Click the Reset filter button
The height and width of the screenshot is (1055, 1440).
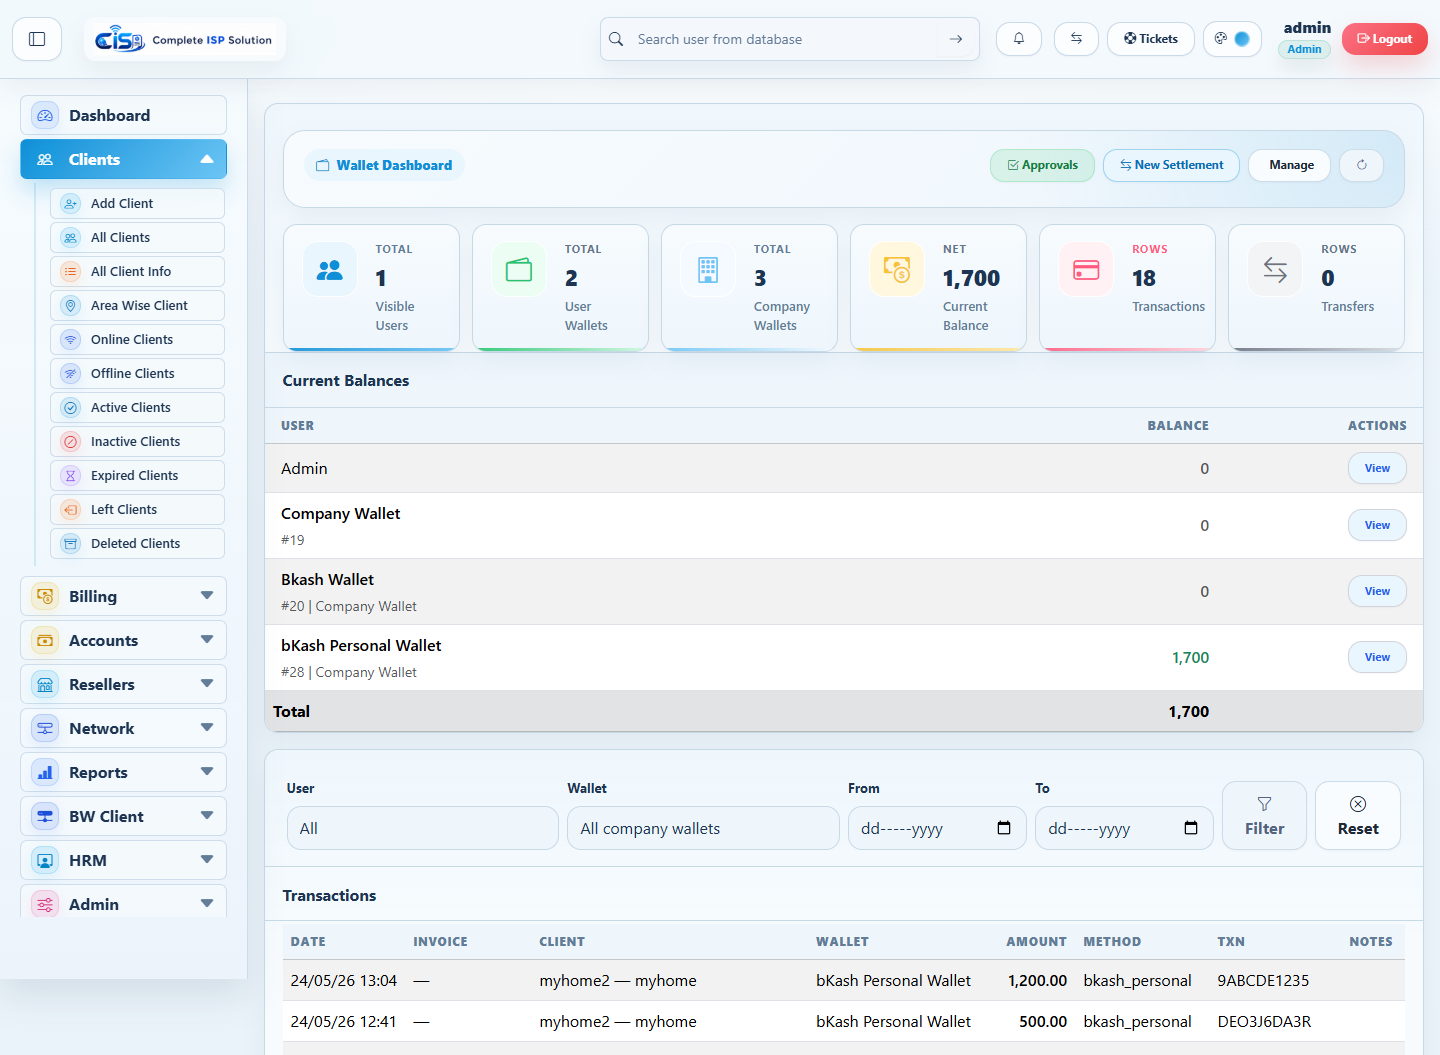coord(1358,816)
